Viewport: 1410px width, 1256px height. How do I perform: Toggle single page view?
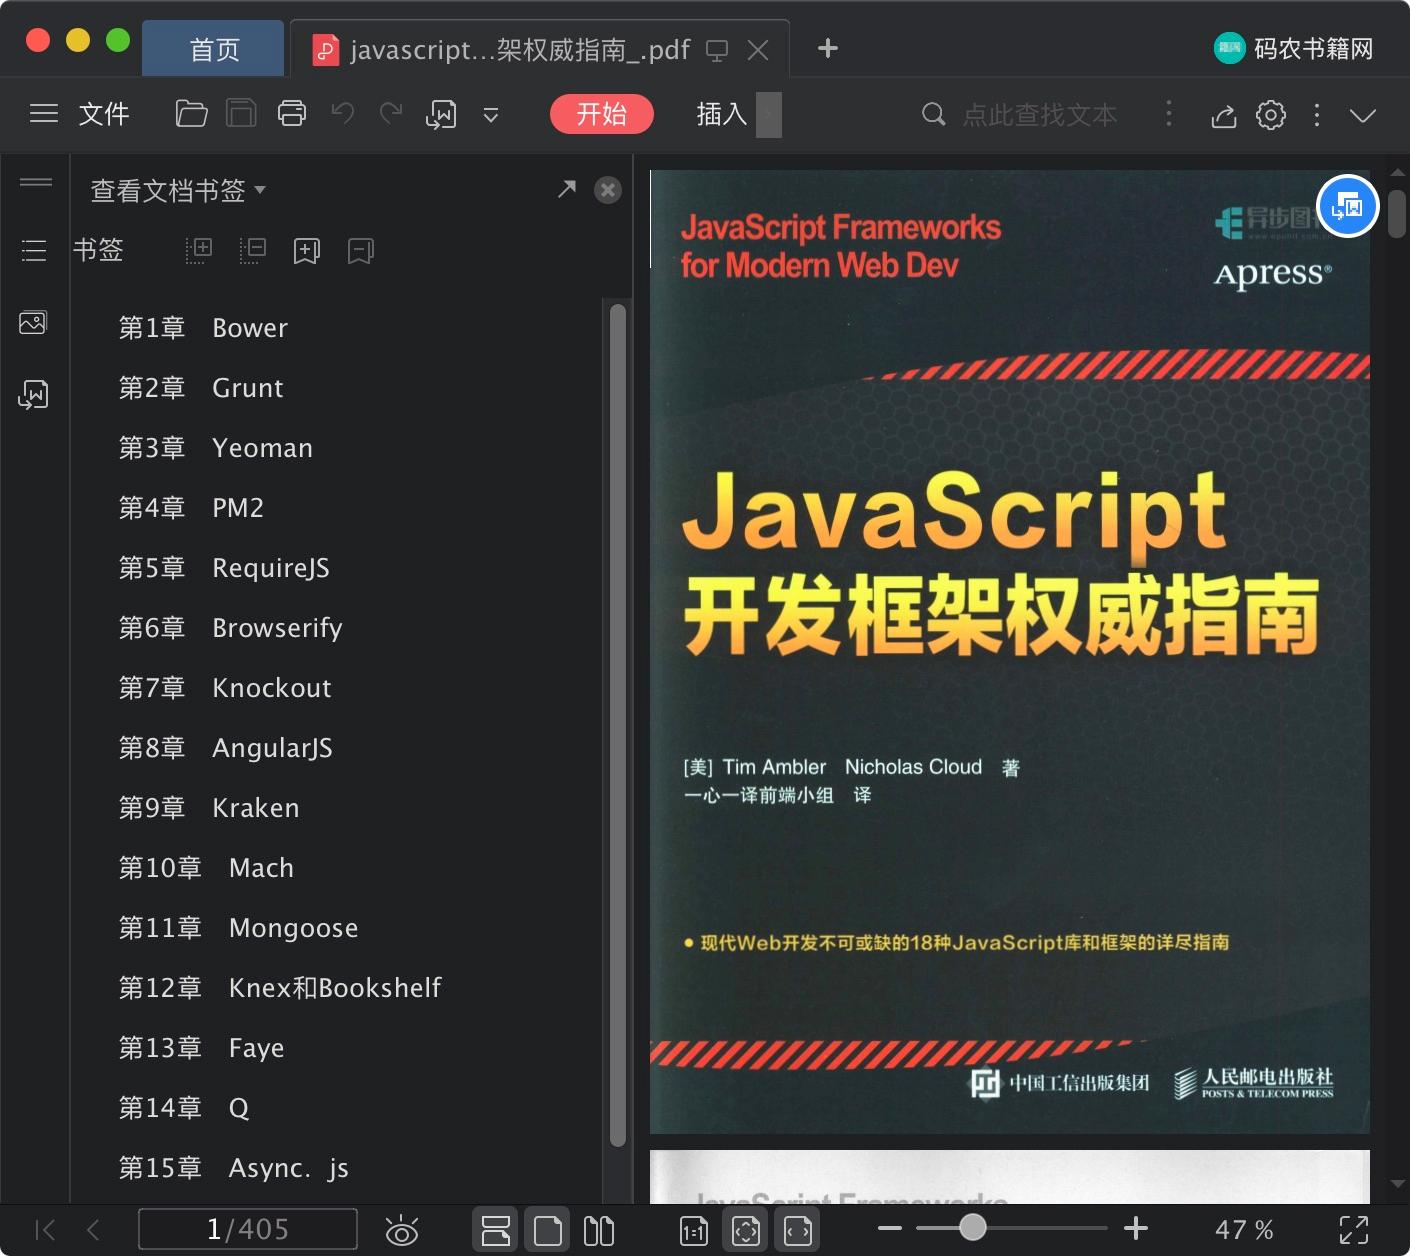[548, 1230]
